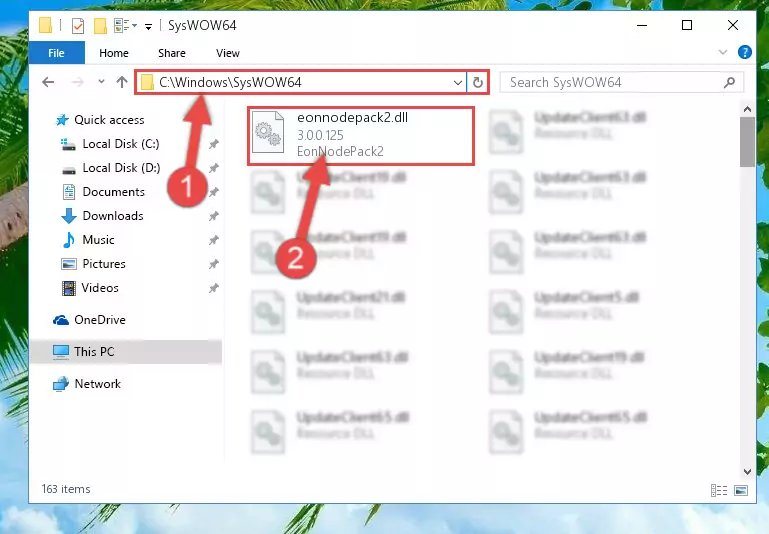Open Videos in the sidebar

click(x=100, y=288)
